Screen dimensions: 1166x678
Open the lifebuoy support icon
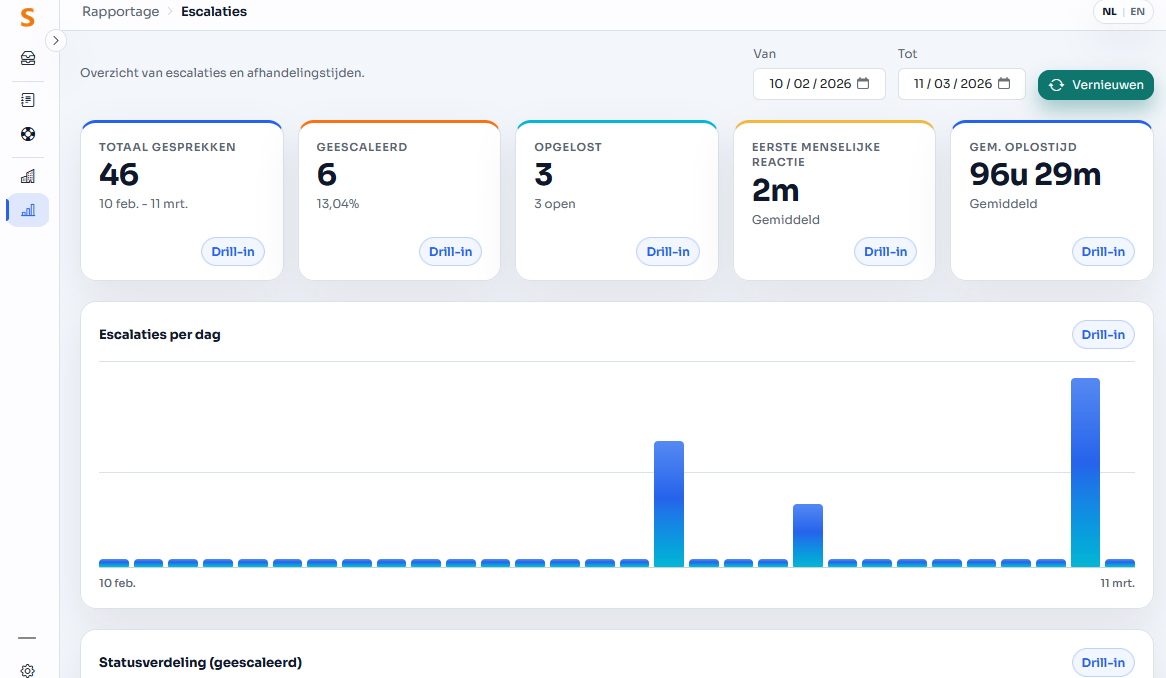coord(28,134)
